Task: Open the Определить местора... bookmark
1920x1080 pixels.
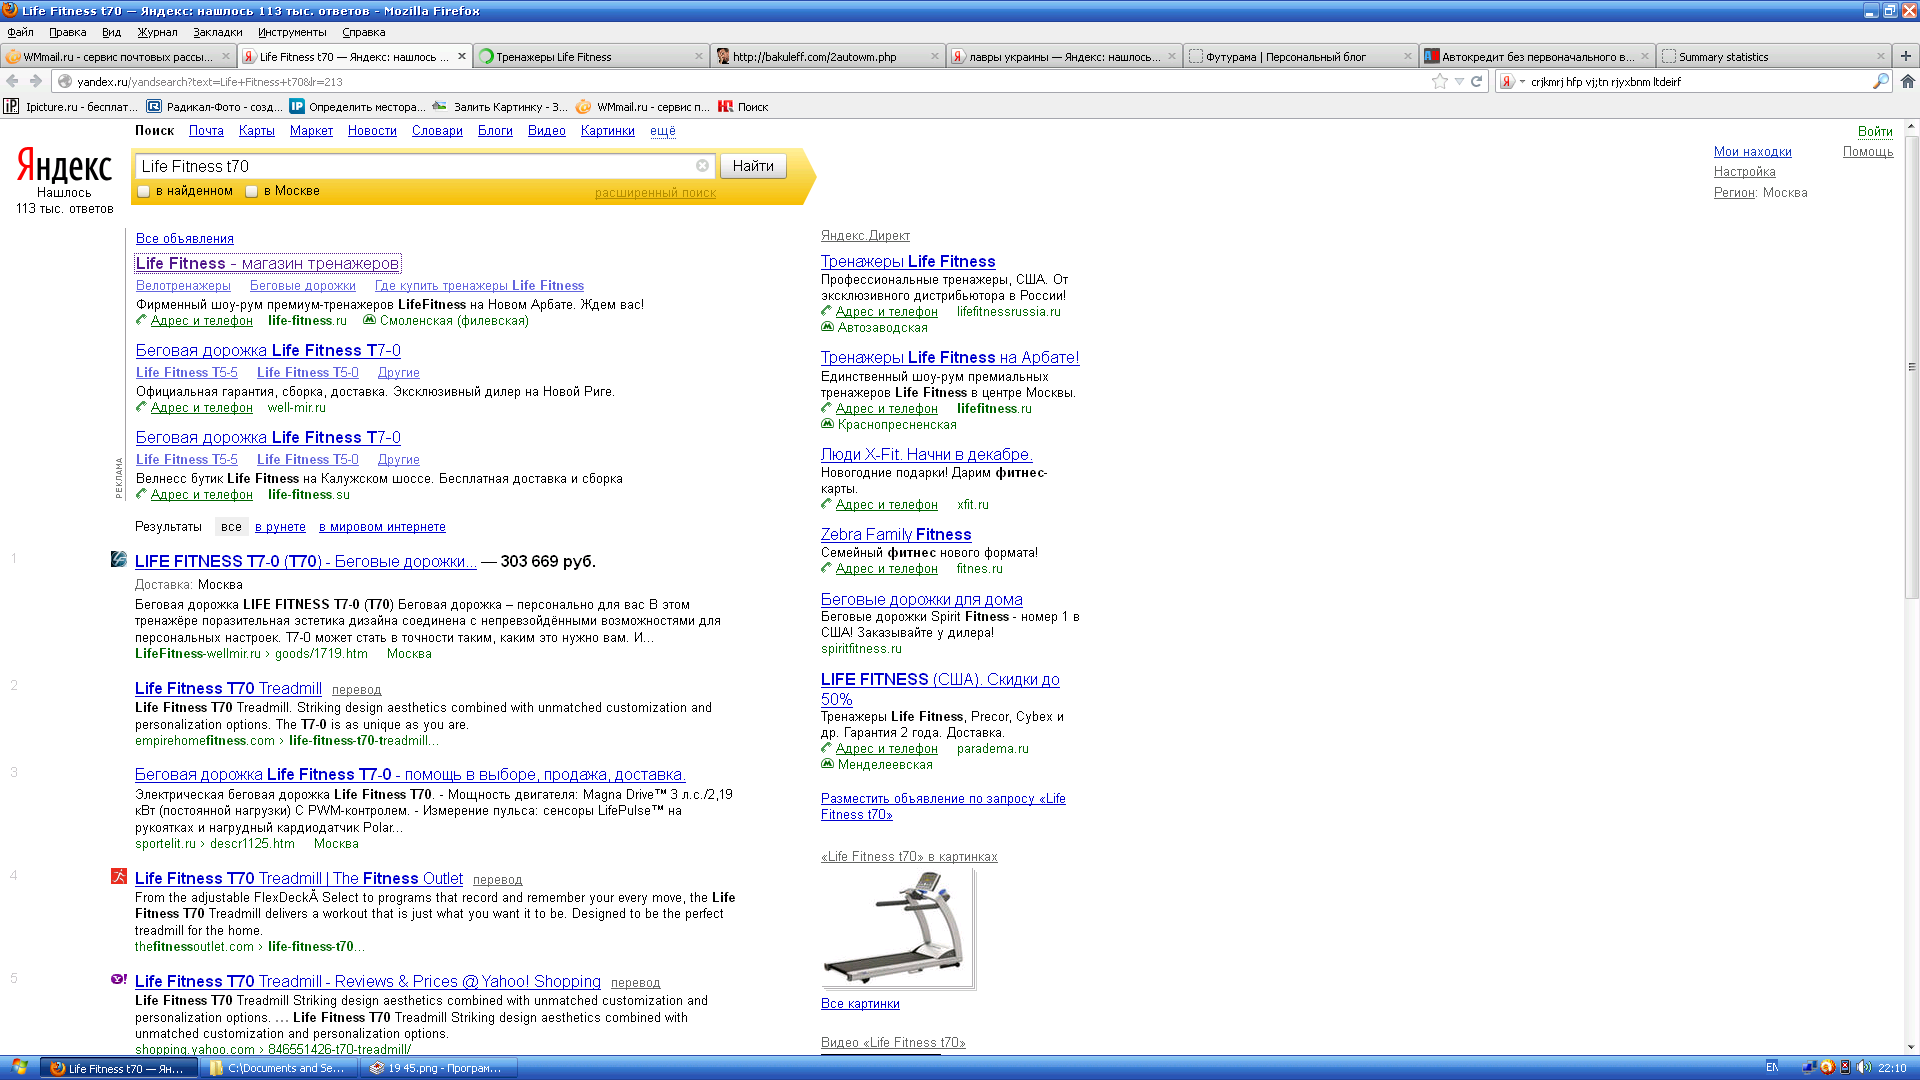Action: (357, 106)
